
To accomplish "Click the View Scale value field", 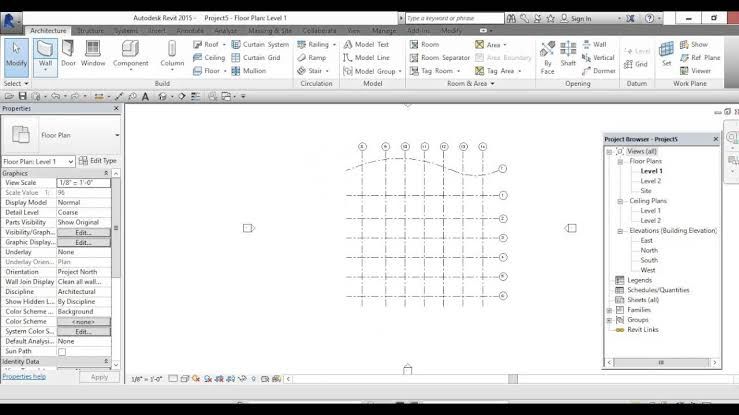I will coord(83,183).
